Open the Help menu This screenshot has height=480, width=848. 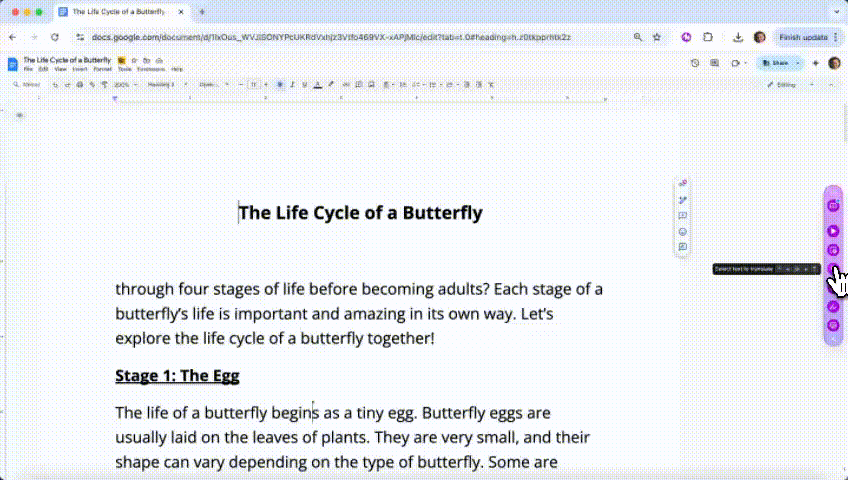tap(177, 69)
